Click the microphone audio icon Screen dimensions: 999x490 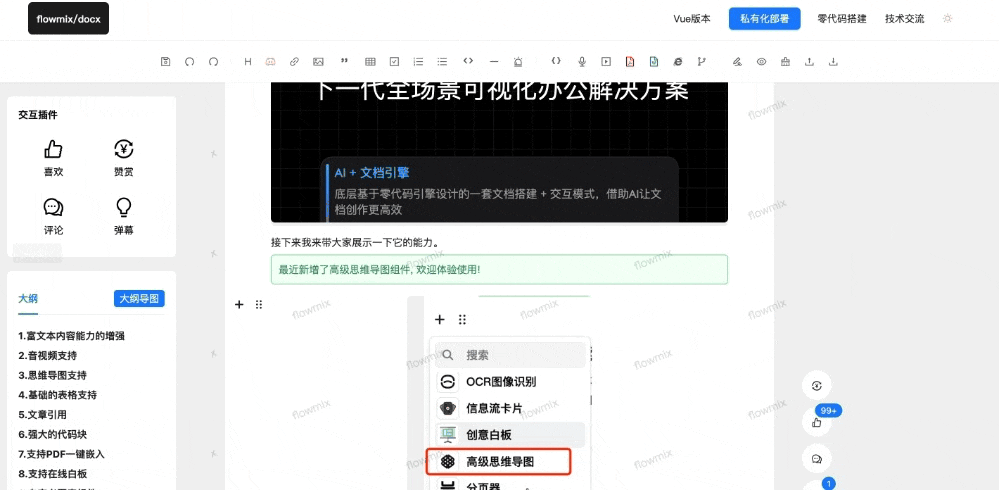pyautogui.click(x=582, y=62)
